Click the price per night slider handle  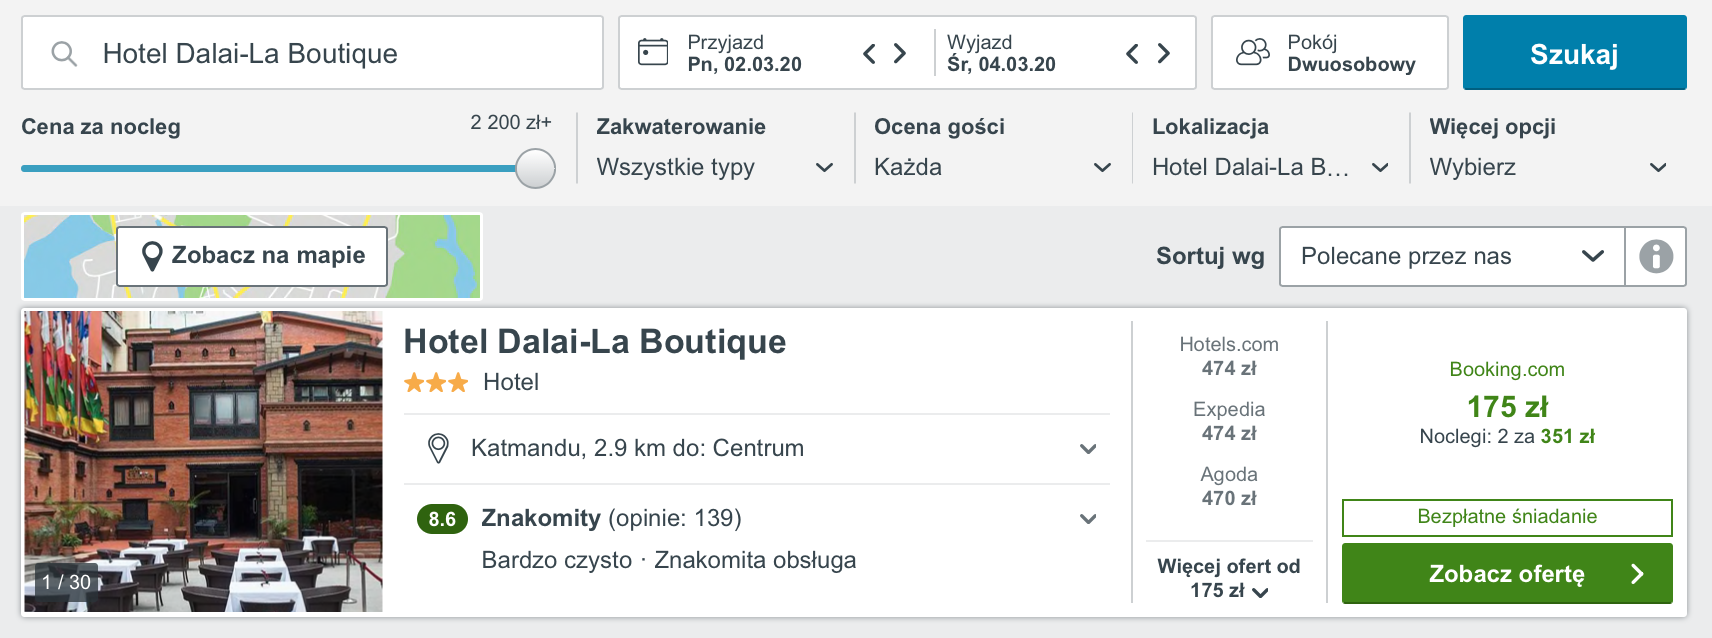(x=536, y=168)
